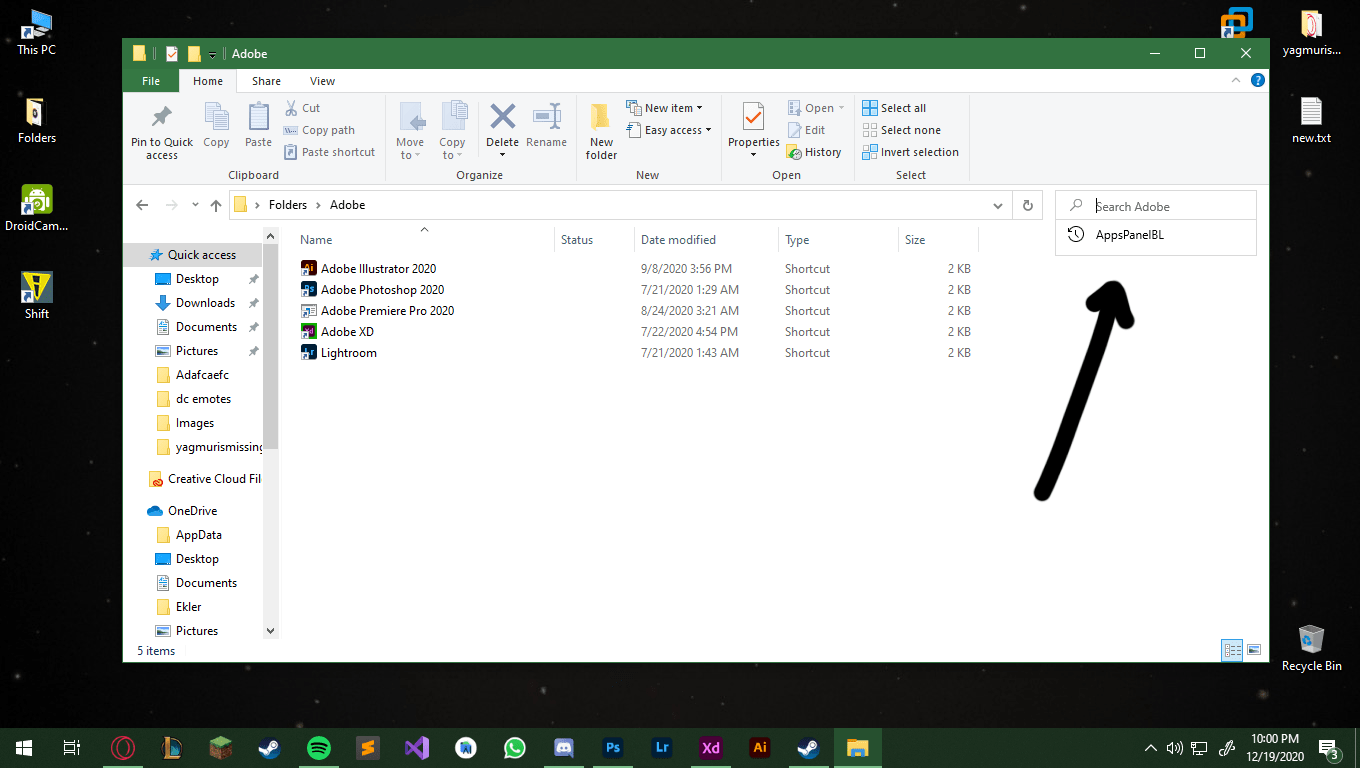Click the Adobe Illustrator 2020 shortcut icon
This screenshot has height=768, width=1360.
[309, 268]
